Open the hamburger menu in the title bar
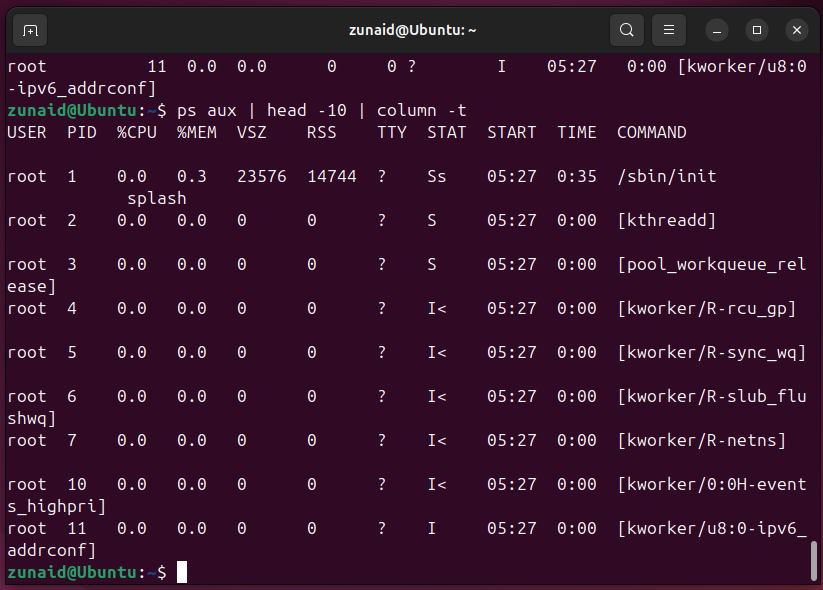823x590 pixels. [x=668, y=30]
